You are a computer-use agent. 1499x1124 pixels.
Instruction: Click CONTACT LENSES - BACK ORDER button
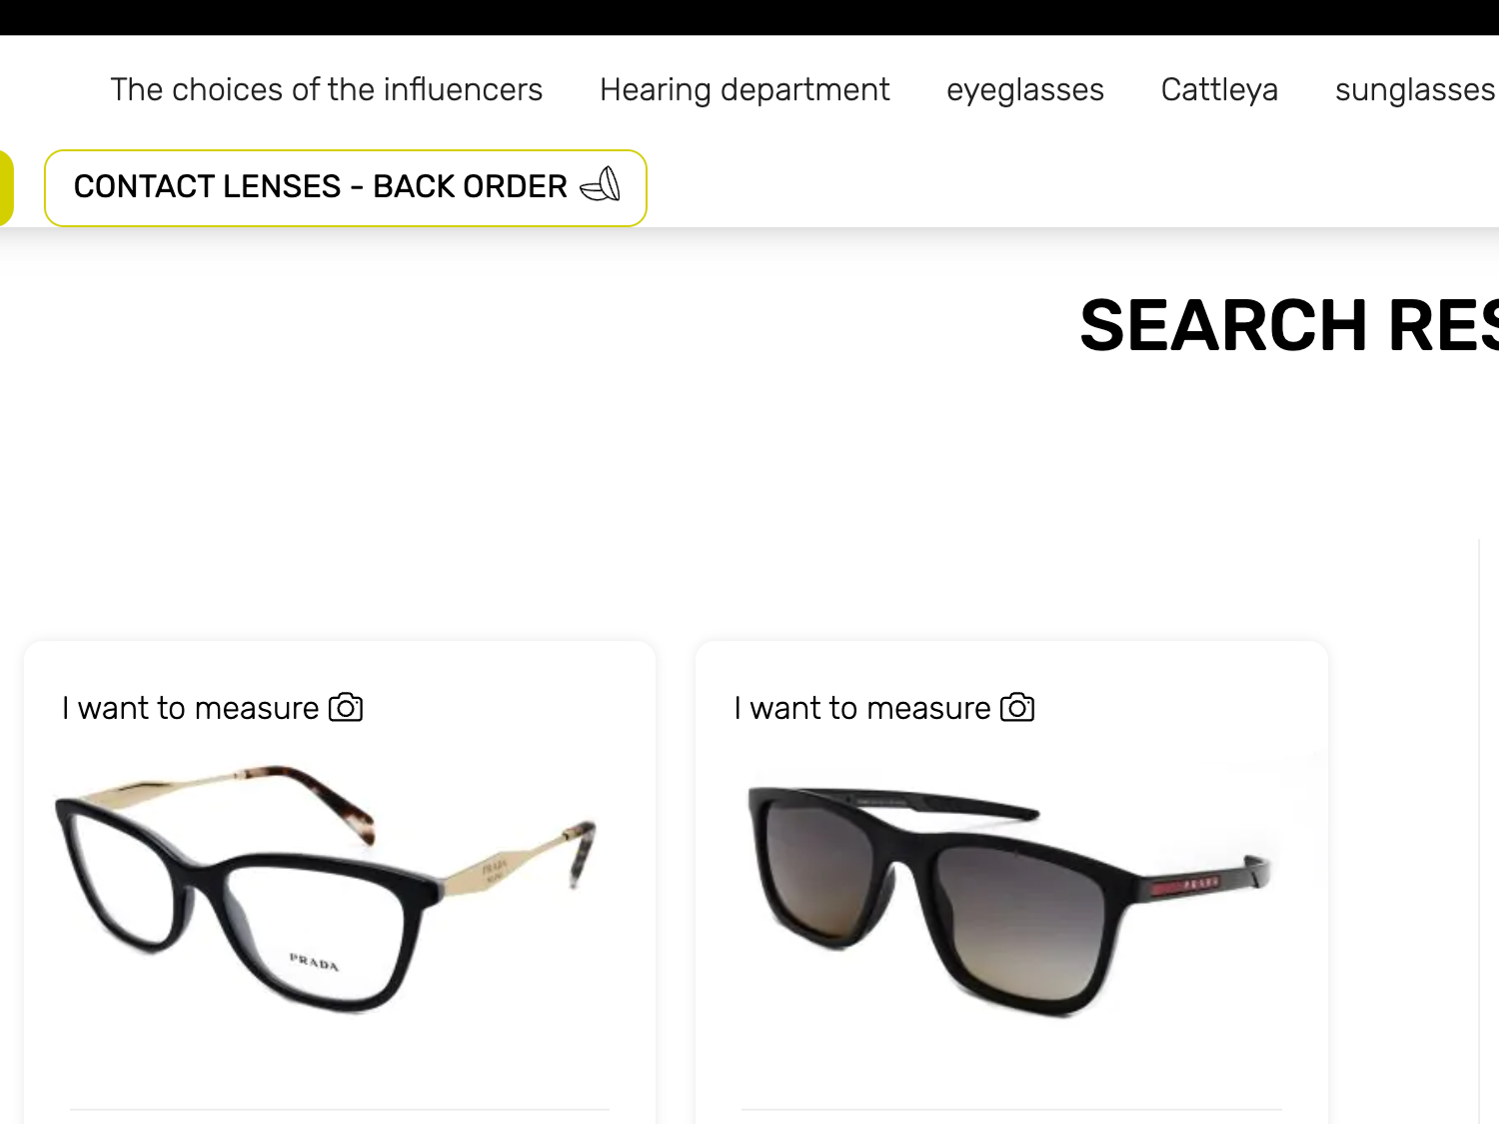[346, 188]
